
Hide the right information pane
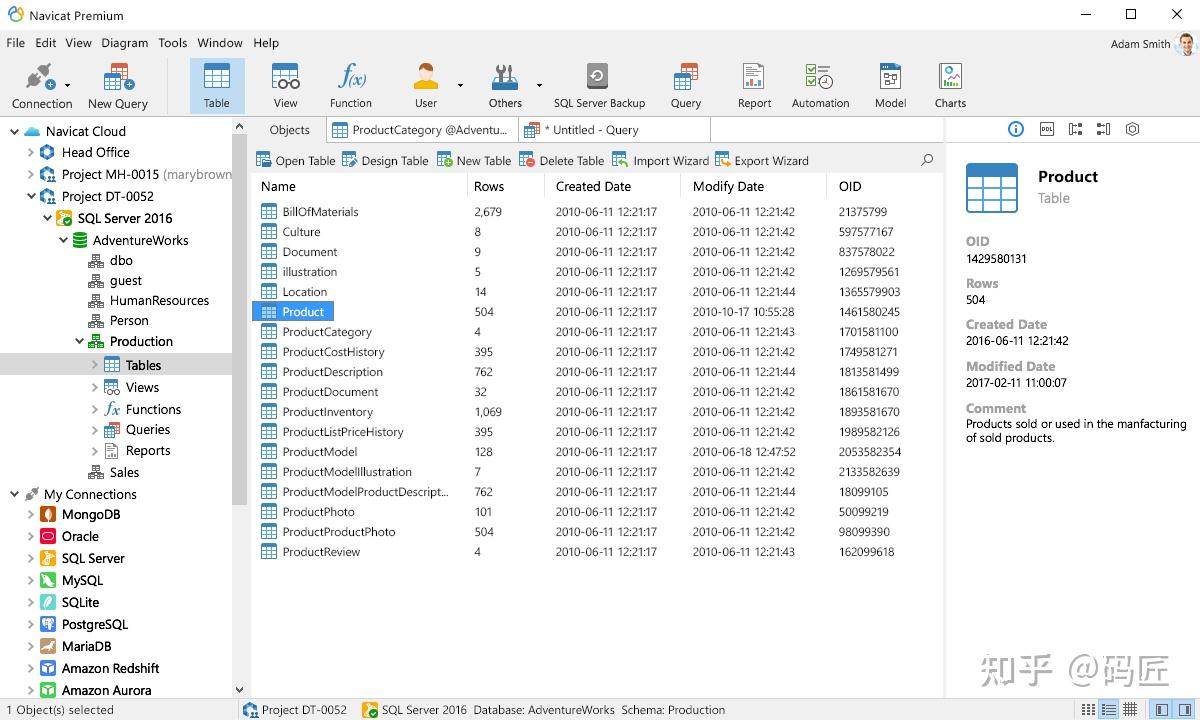click(x=1186, y=709)
